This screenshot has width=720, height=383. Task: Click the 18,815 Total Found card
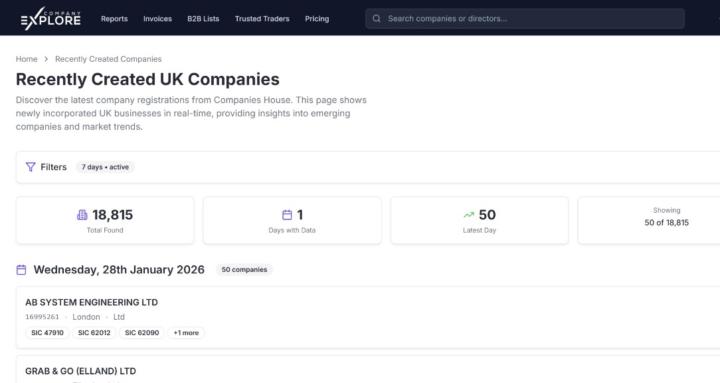click(x=105, y=220)
